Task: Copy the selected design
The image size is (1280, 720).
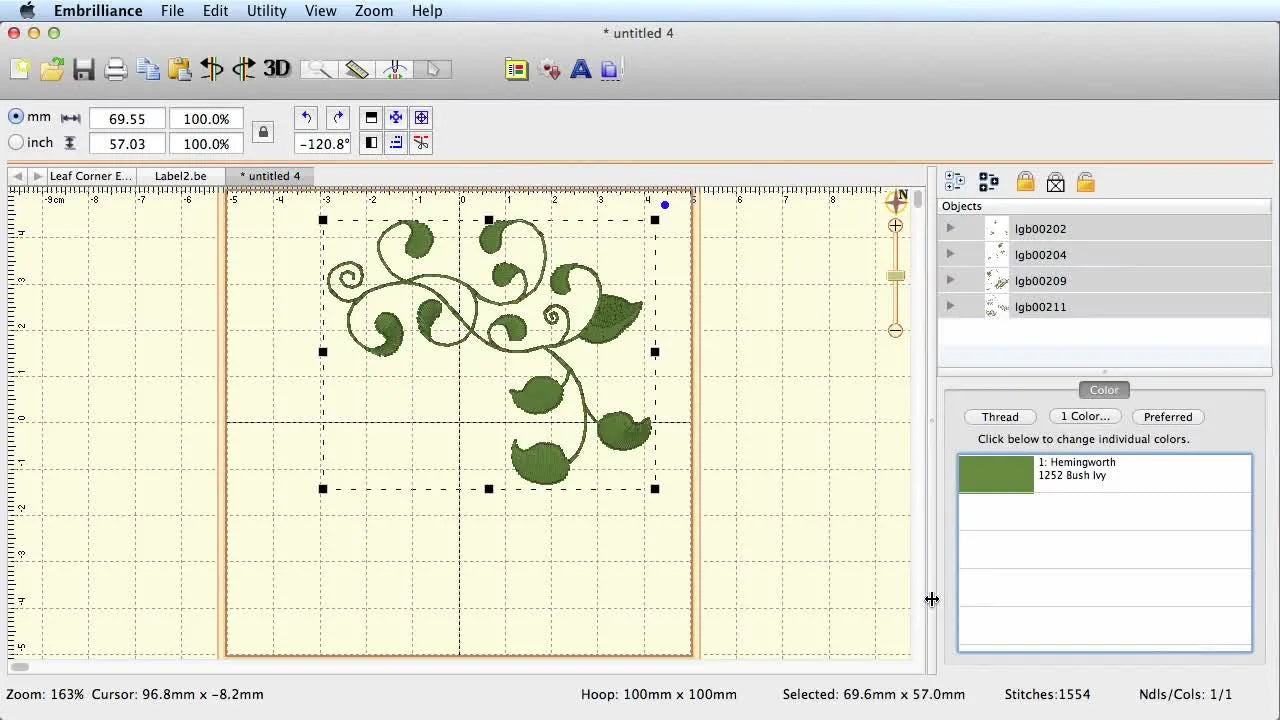Action: click(148, 69)
